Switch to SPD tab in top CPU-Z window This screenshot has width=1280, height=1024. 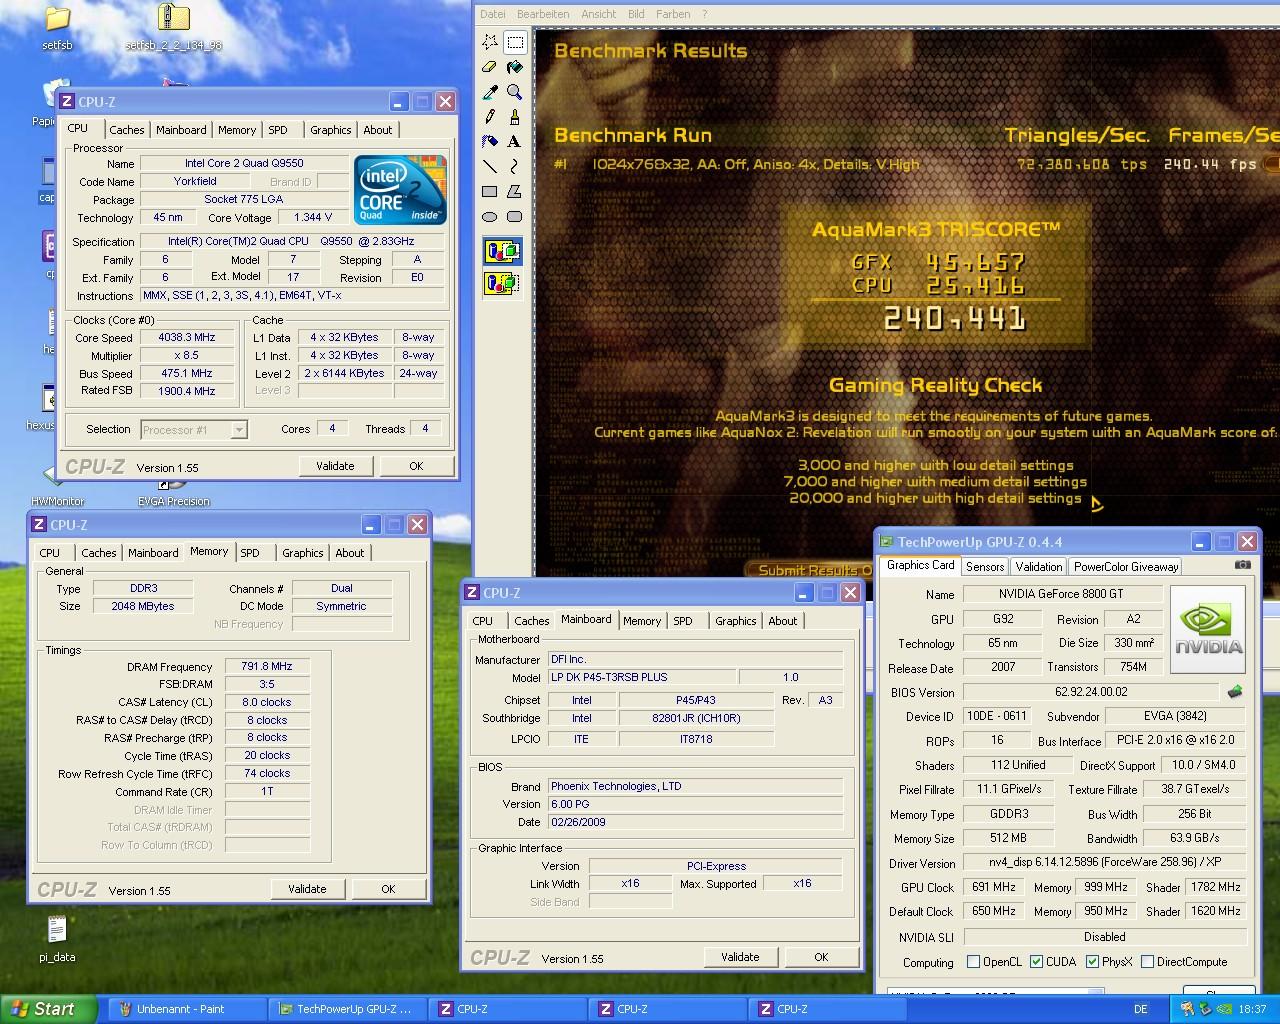pos(278,130)
